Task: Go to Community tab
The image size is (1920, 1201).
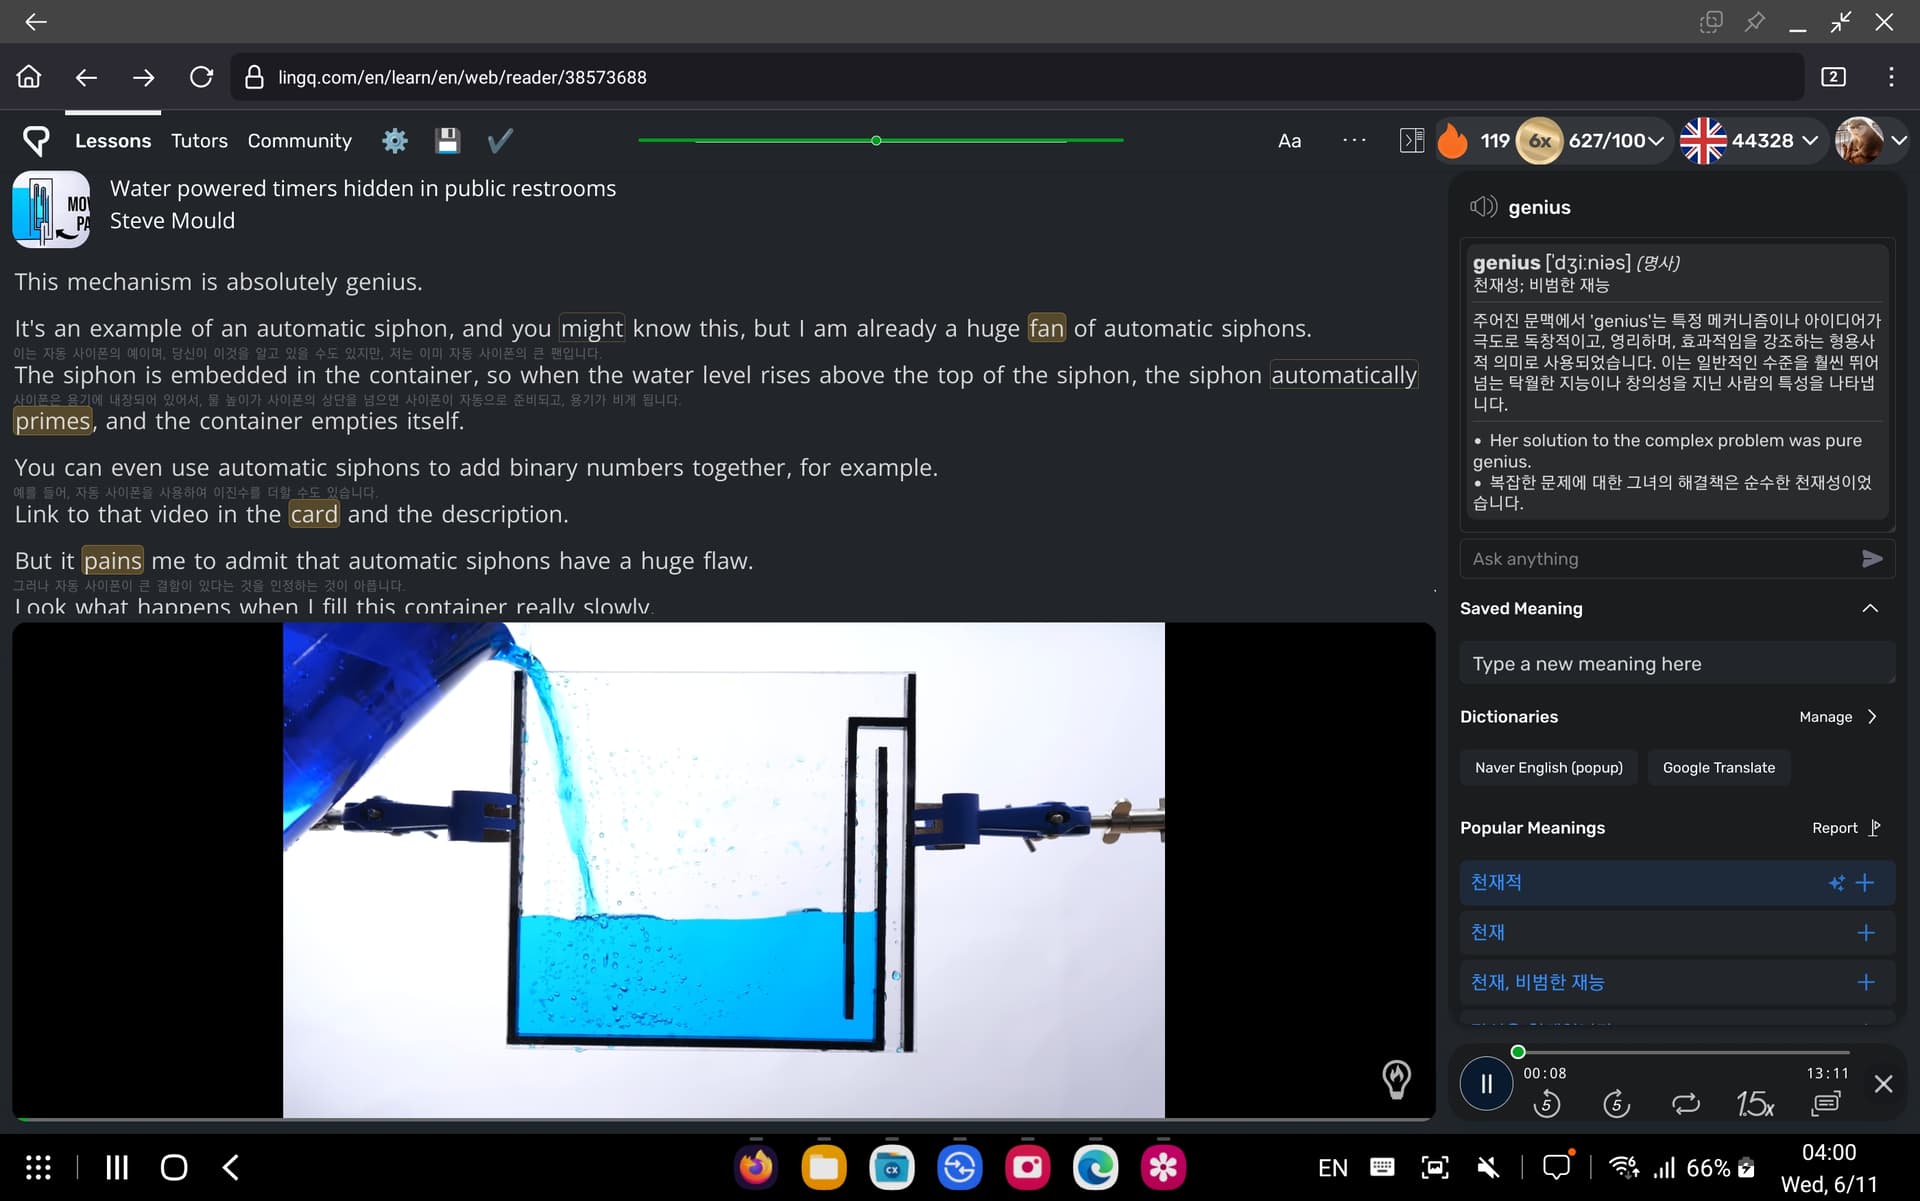Action: [x=300, y=141]
